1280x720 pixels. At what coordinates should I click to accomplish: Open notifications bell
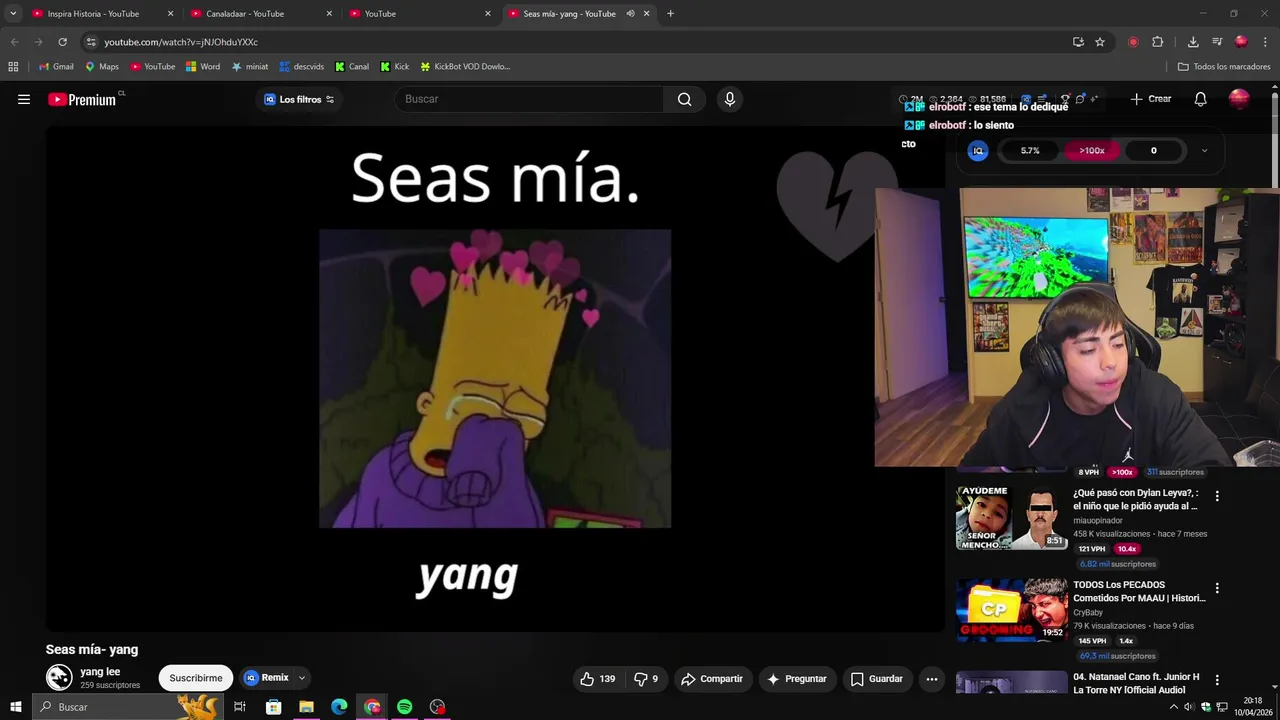point(1201,99)
